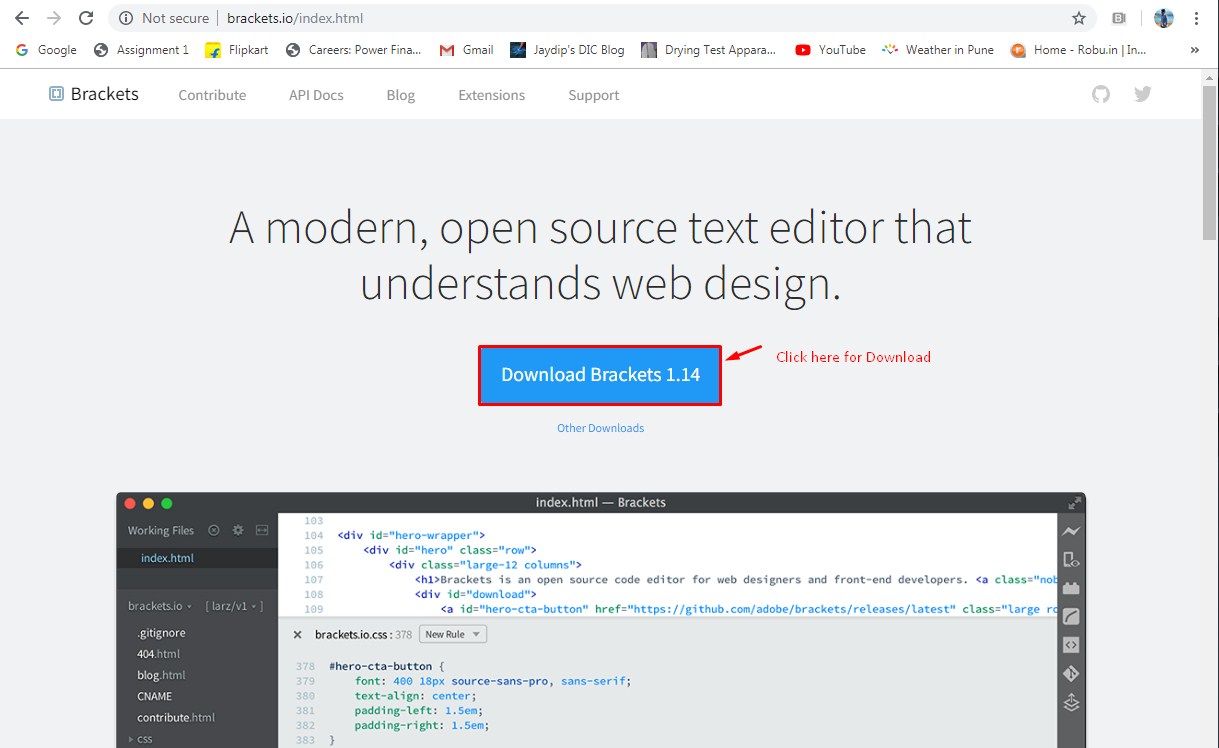The height and width of the screenshot is (748, 1219).
Task: Open the brackets.io project dropdown
Action: pos(160,606)
